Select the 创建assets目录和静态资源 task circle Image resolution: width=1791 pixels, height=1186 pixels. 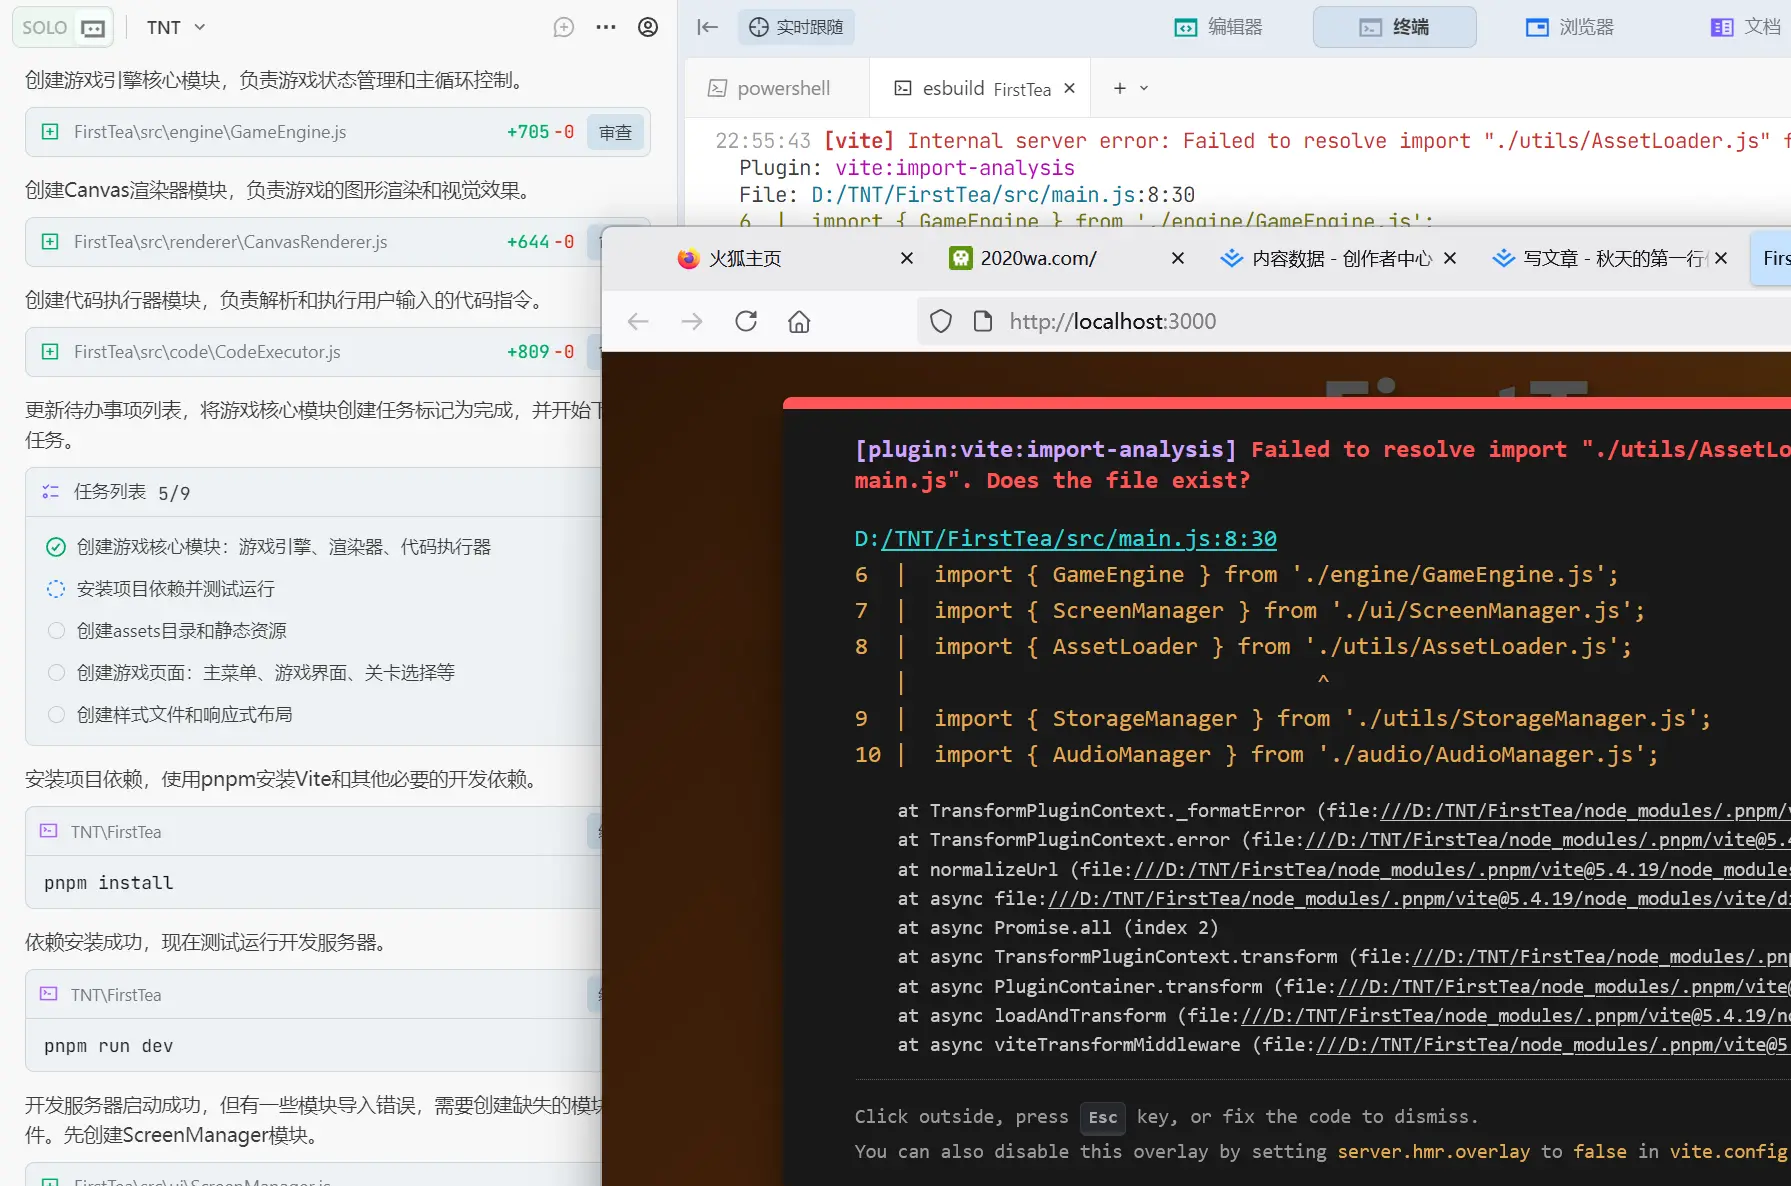click(x=56, y=631)
